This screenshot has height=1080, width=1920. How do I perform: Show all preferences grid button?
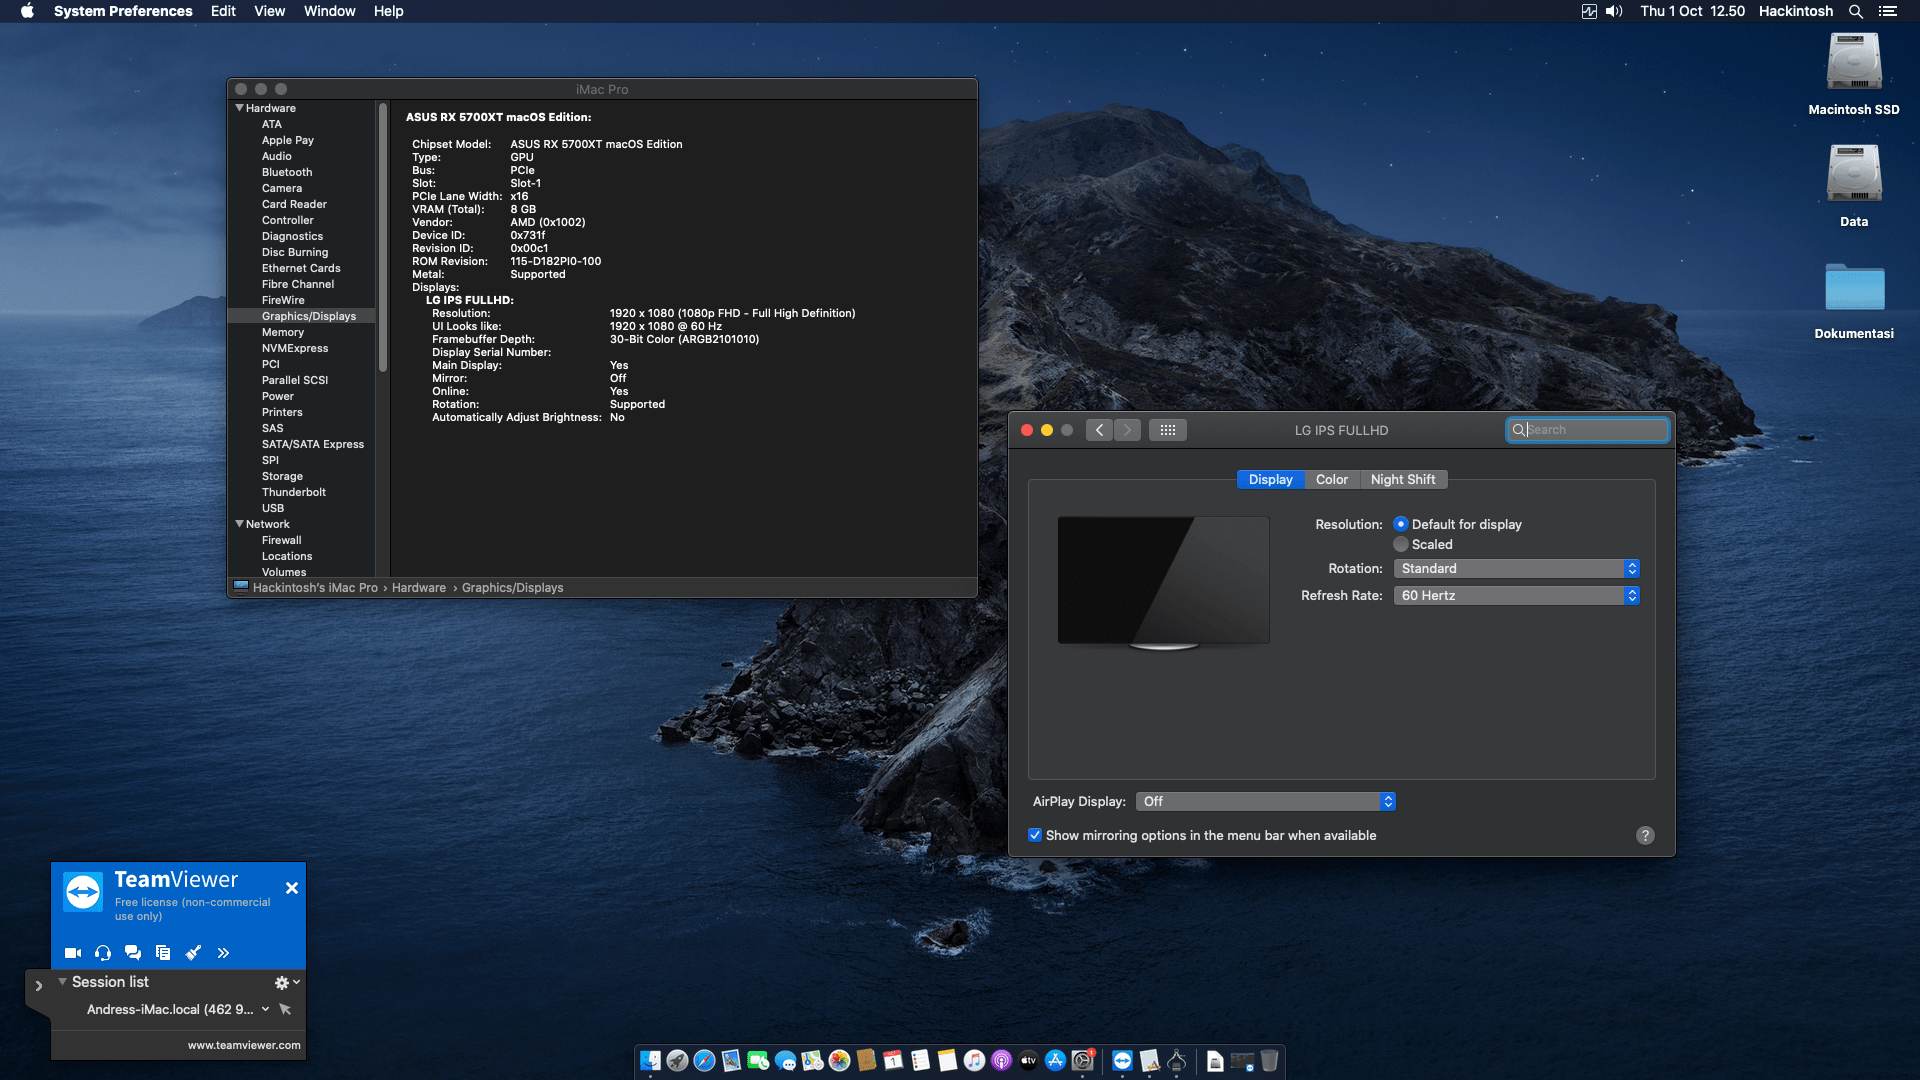point(1167,430)
